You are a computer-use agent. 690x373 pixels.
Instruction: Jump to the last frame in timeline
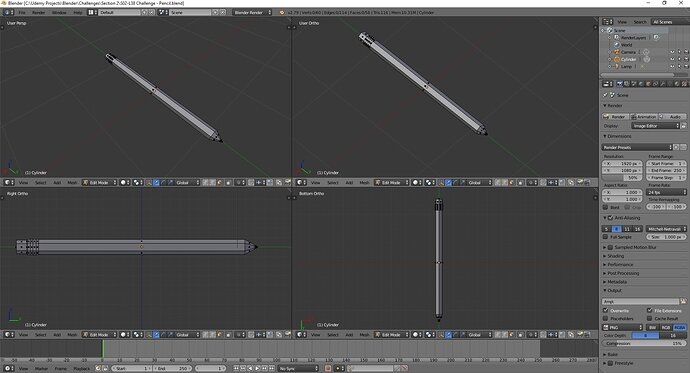click(271, 369)
